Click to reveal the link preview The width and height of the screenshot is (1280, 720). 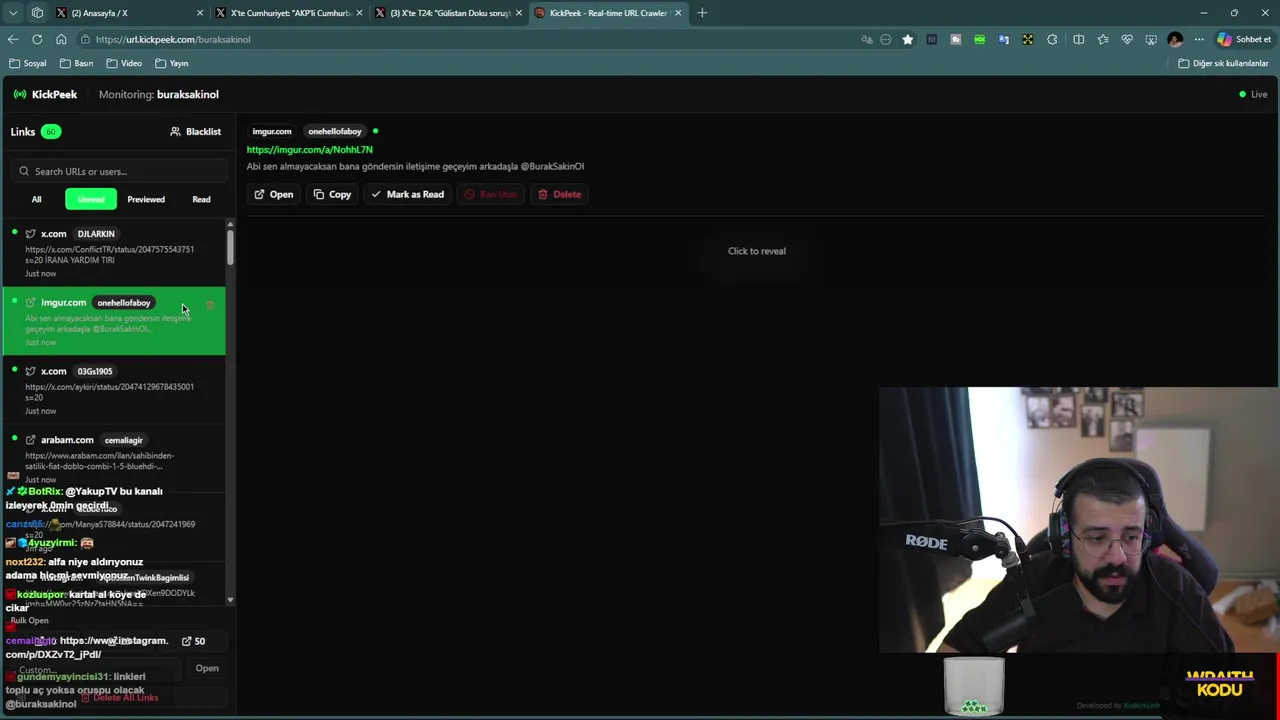756,251
